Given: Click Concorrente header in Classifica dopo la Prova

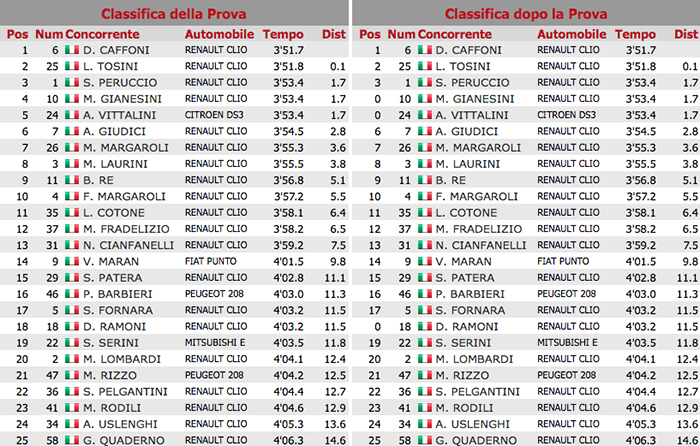Looking at the screenshot, I should (x=455, y=34).
